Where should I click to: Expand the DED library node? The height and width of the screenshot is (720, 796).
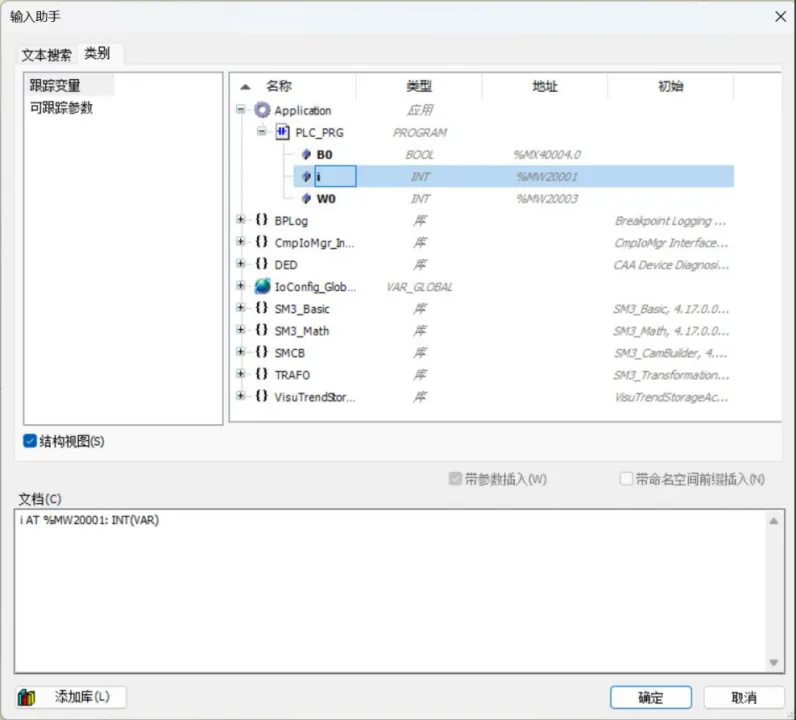(241, 264)
